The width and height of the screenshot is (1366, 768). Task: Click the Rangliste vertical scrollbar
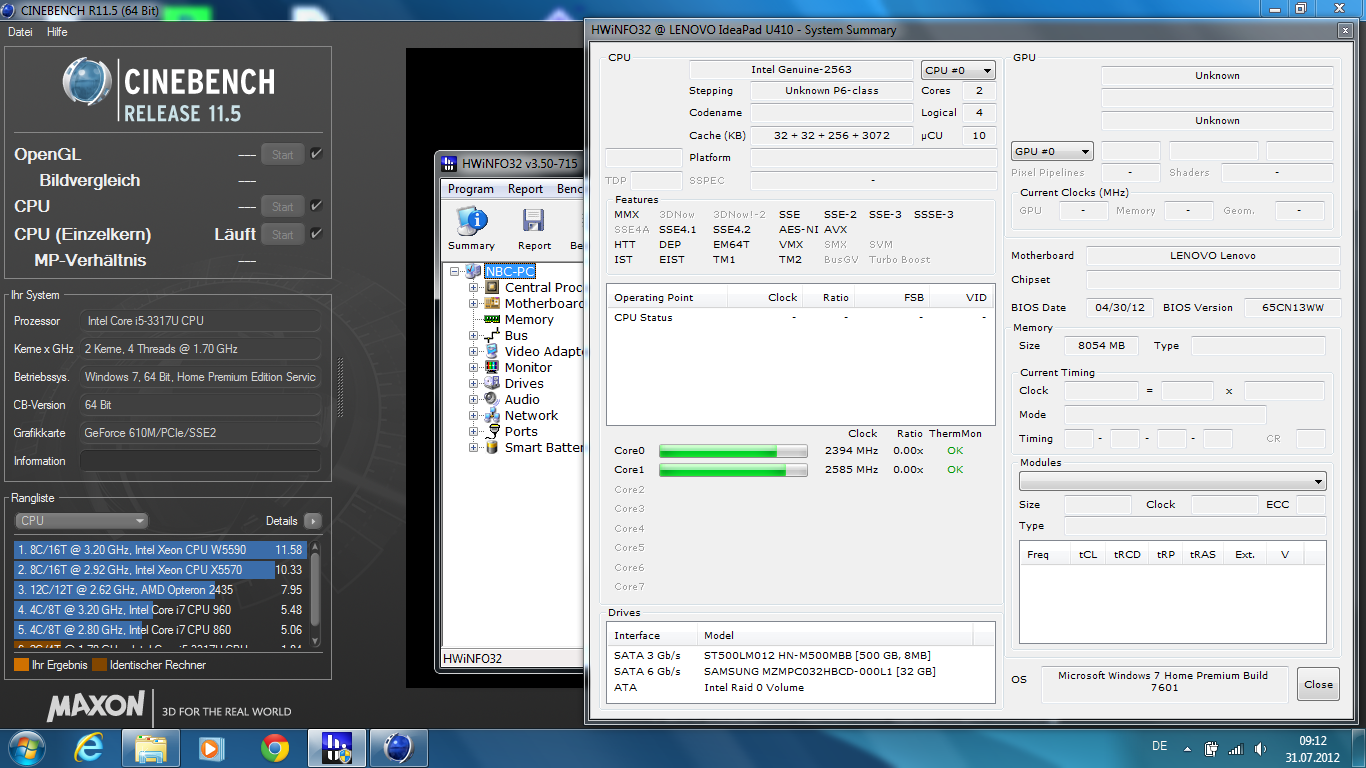click(x=316, y=596)
